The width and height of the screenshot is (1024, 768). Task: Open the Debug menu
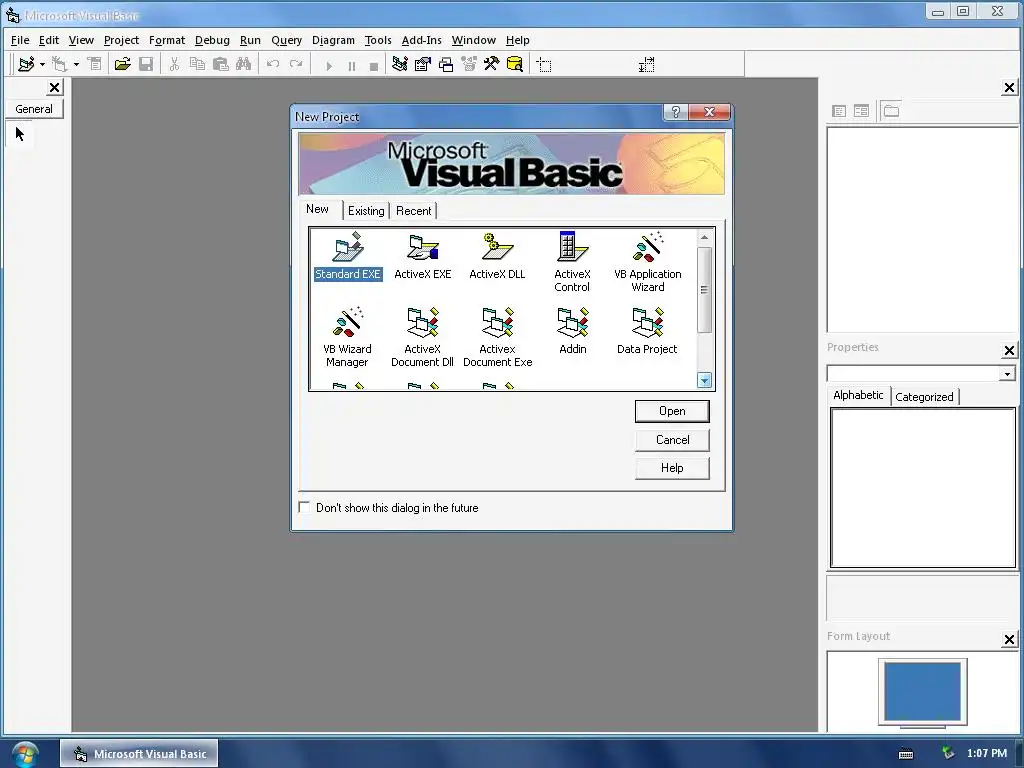pos(212,40)
